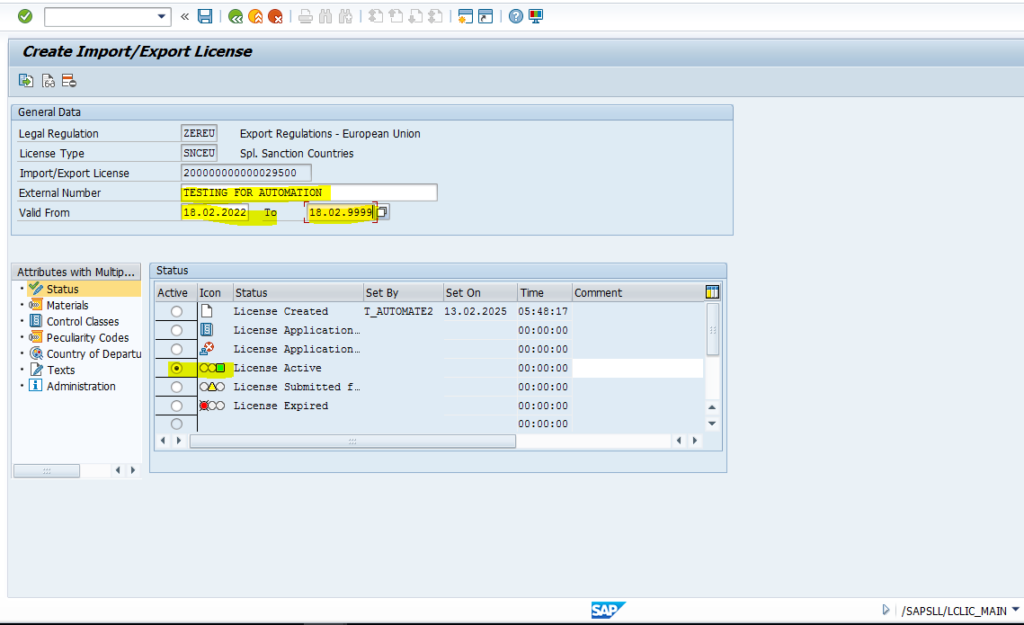Click the document-with-glasses display icon
This screenshot has width=1024, height=625.
[48, 81]
